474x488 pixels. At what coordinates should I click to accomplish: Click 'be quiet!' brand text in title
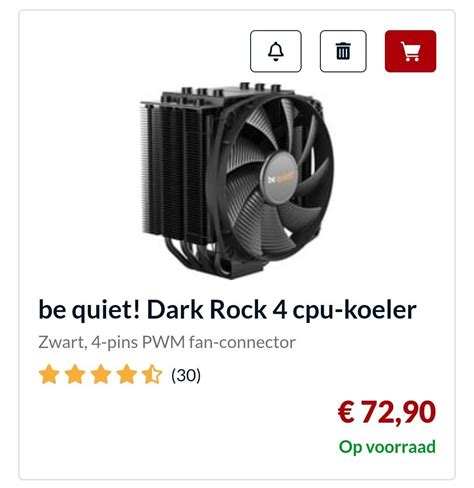click(x=89, y=310)
